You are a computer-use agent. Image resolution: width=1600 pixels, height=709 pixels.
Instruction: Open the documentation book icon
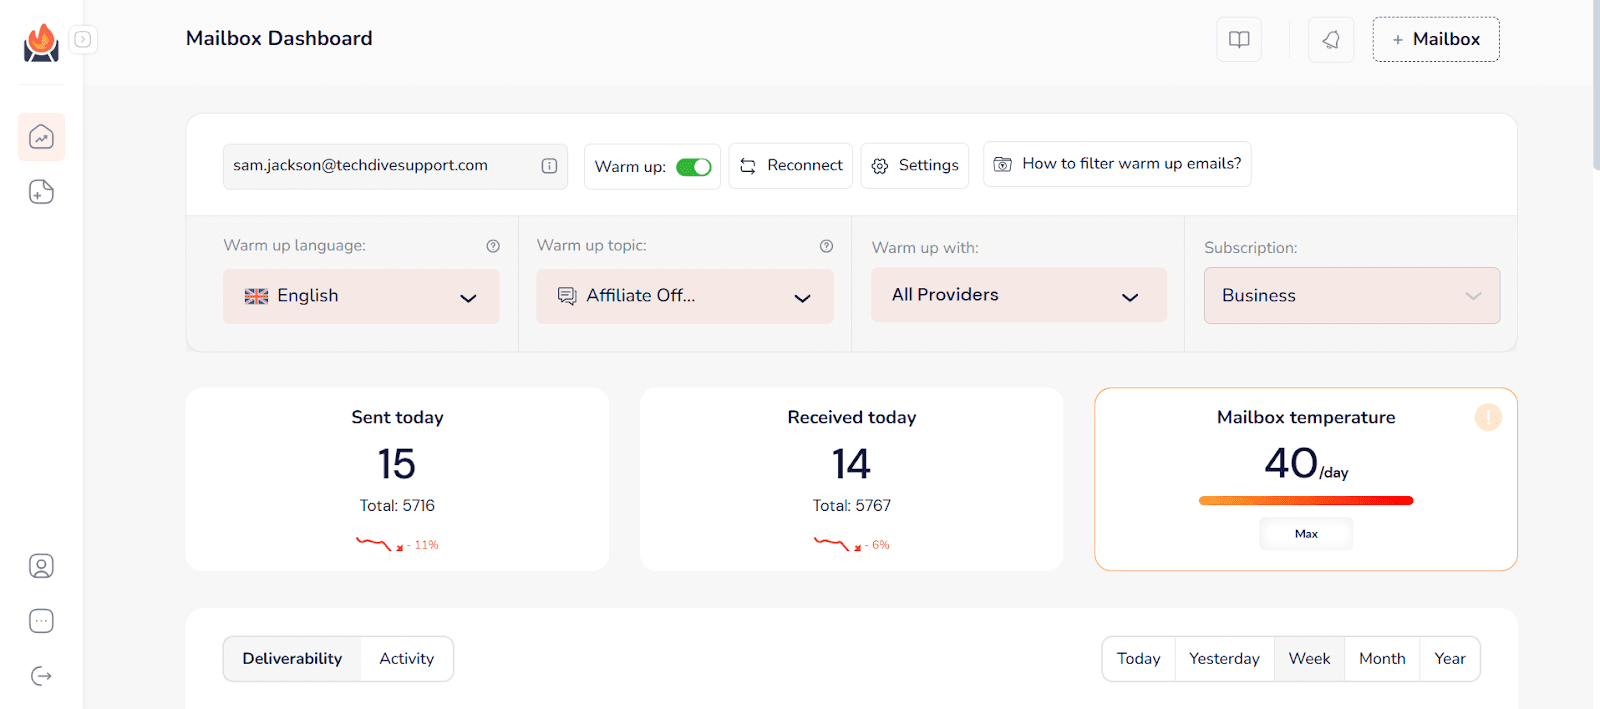click(x=1239, y=39)
